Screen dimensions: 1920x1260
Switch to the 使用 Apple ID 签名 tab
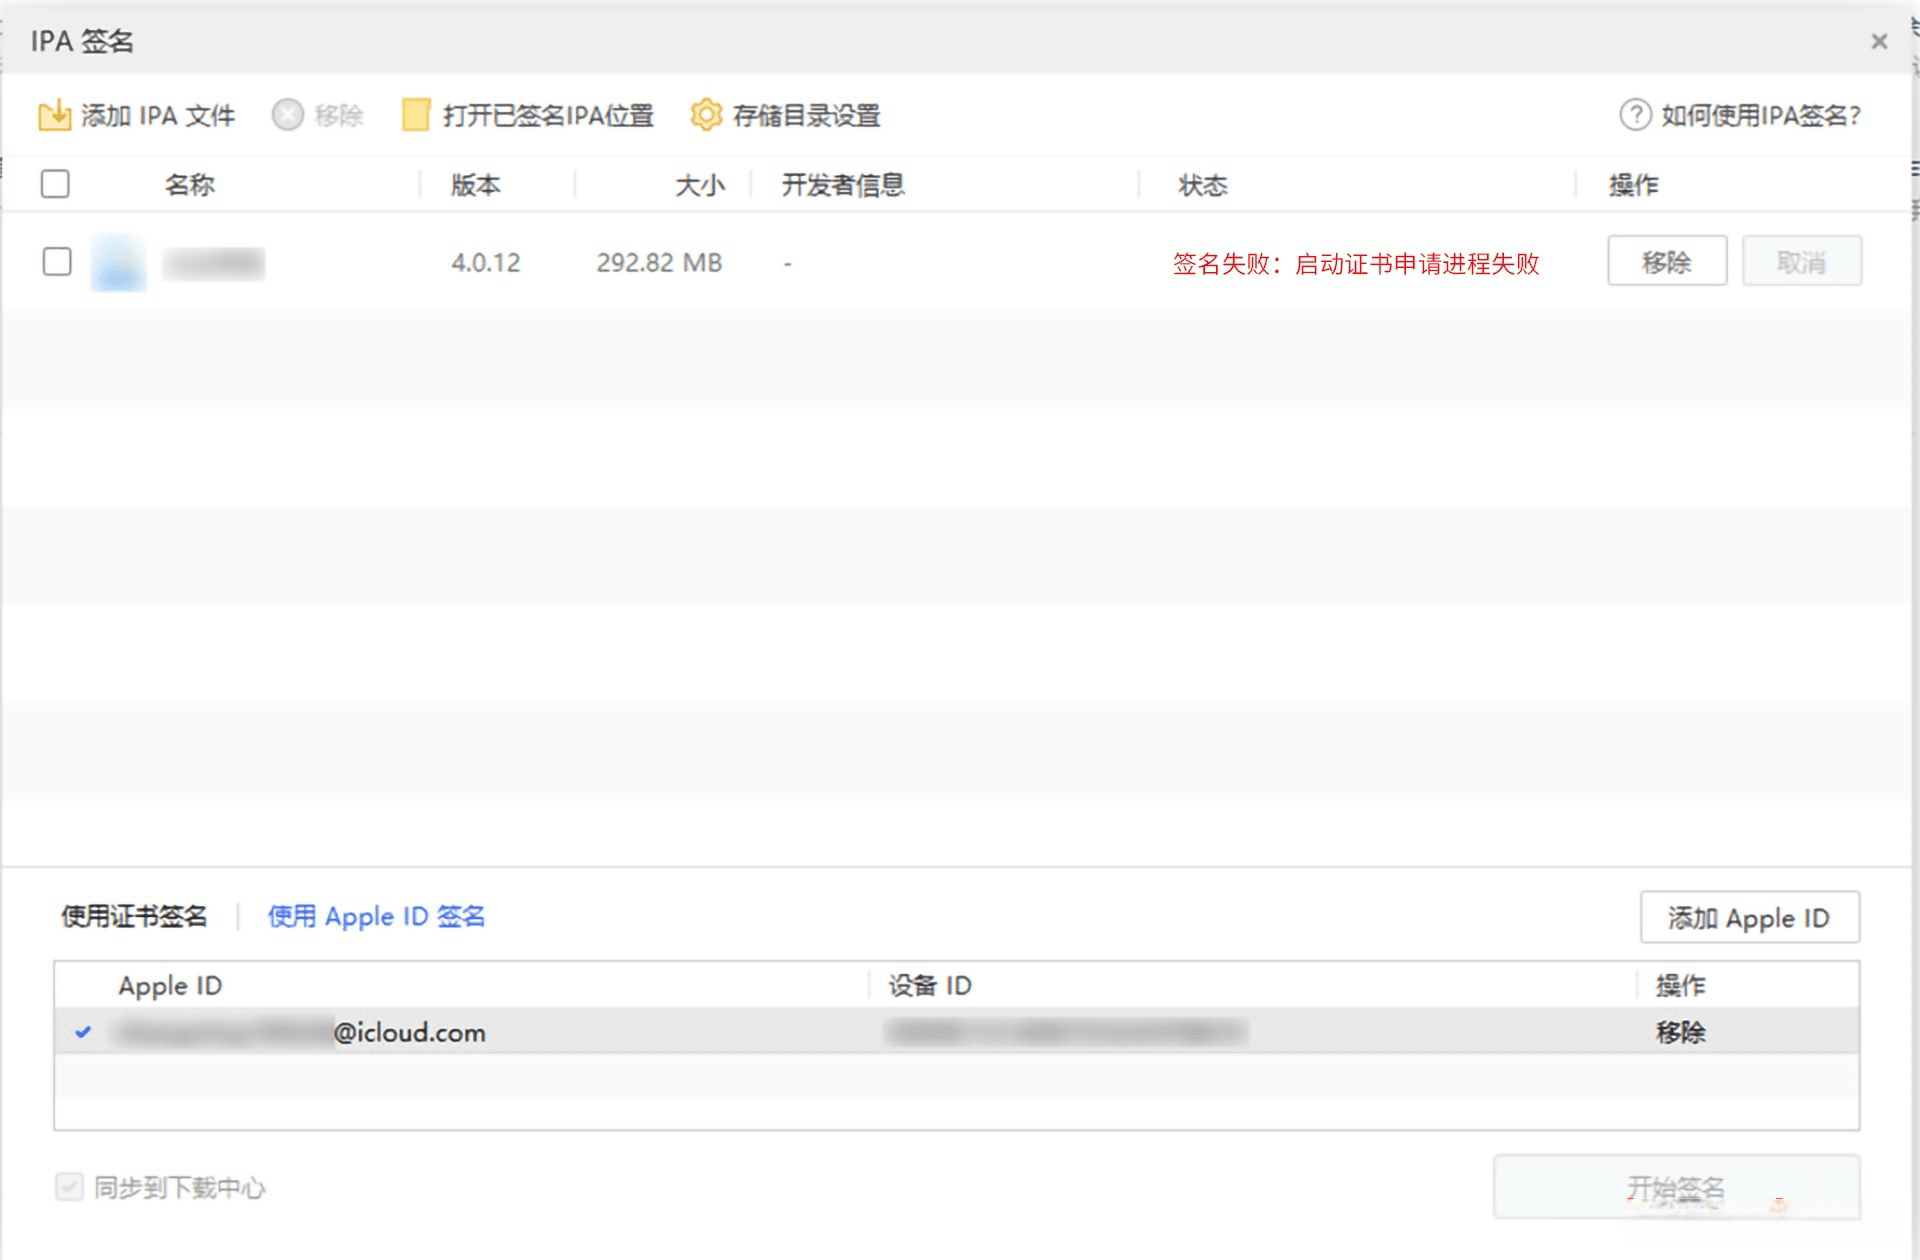377,916
